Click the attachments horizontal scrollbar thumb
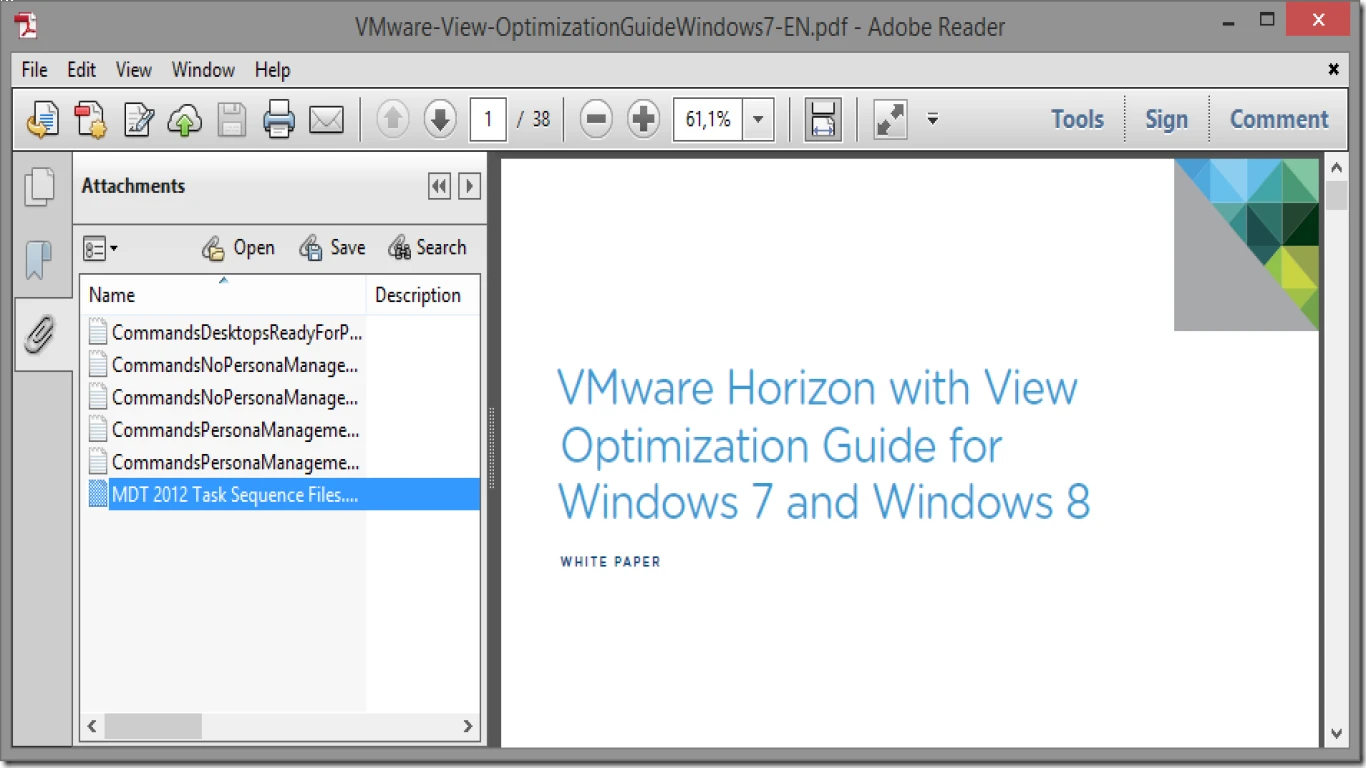 click(153, 726)
